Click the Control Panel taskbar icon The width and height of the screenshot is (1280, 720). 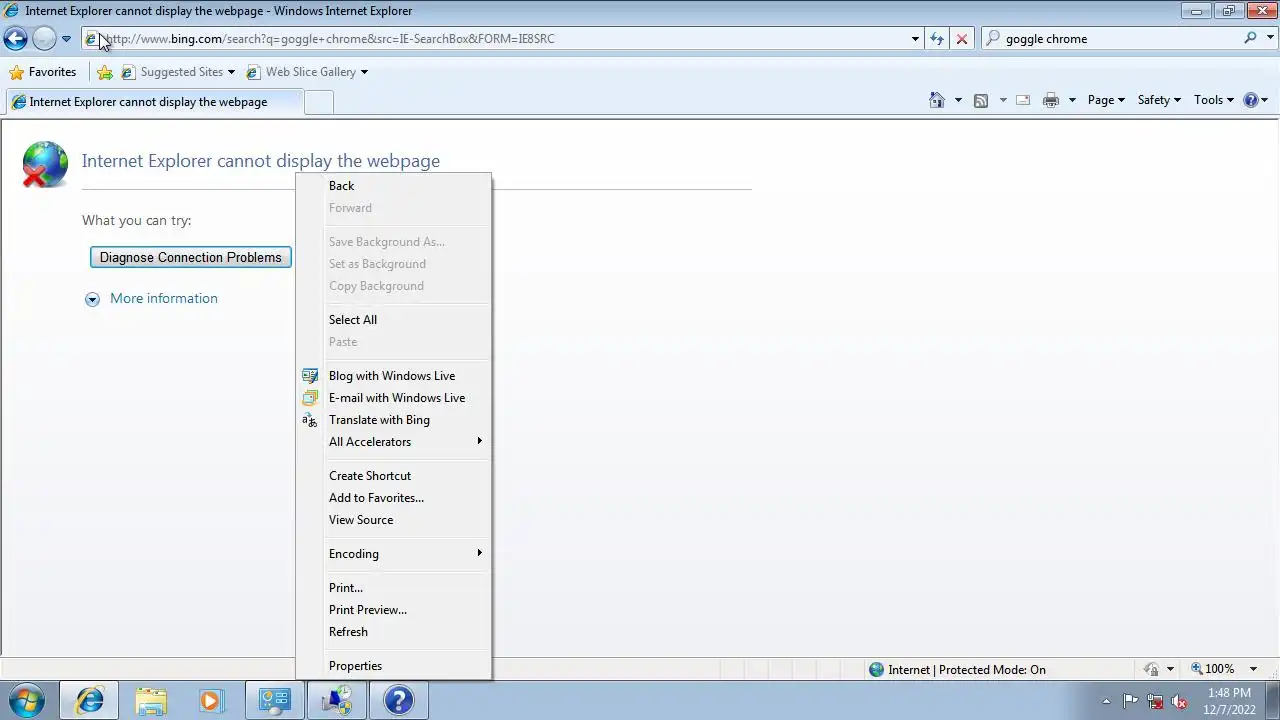(x=274, y=701)
